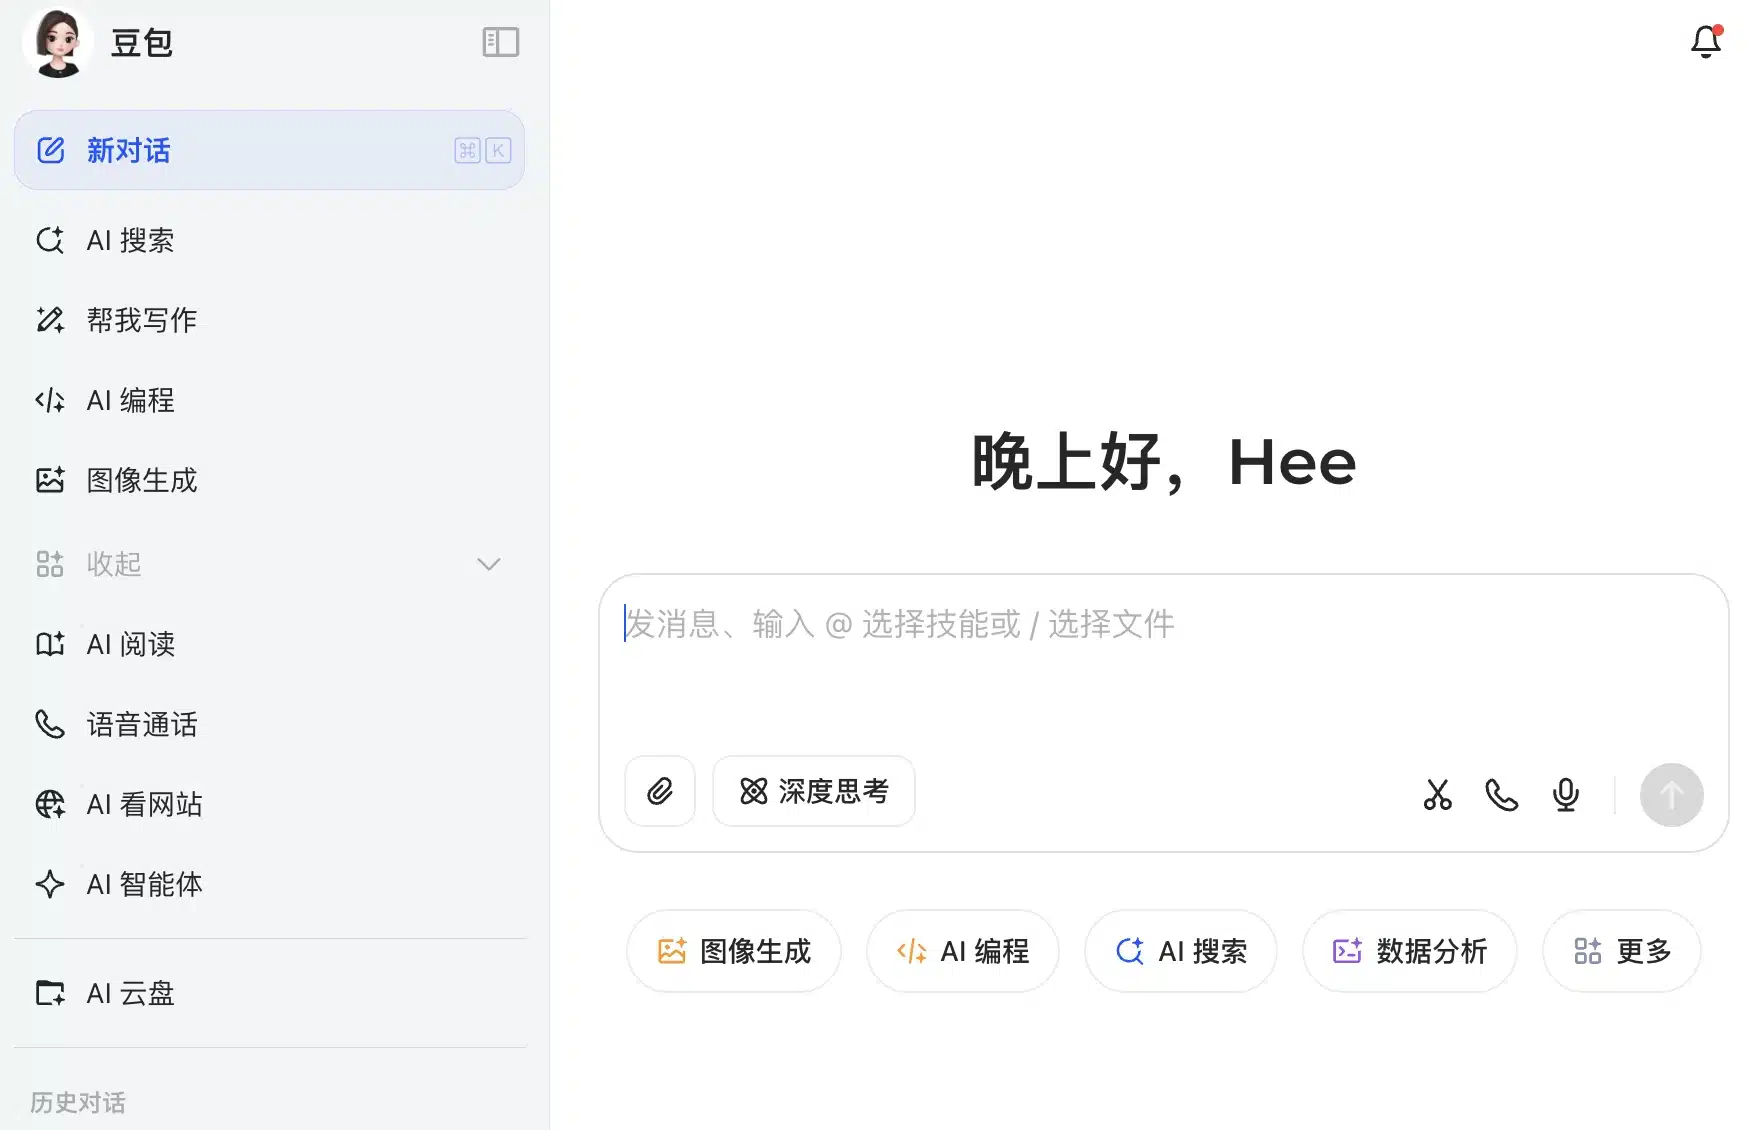Open the 图像生成 image generator

click(x=141, y=480)
